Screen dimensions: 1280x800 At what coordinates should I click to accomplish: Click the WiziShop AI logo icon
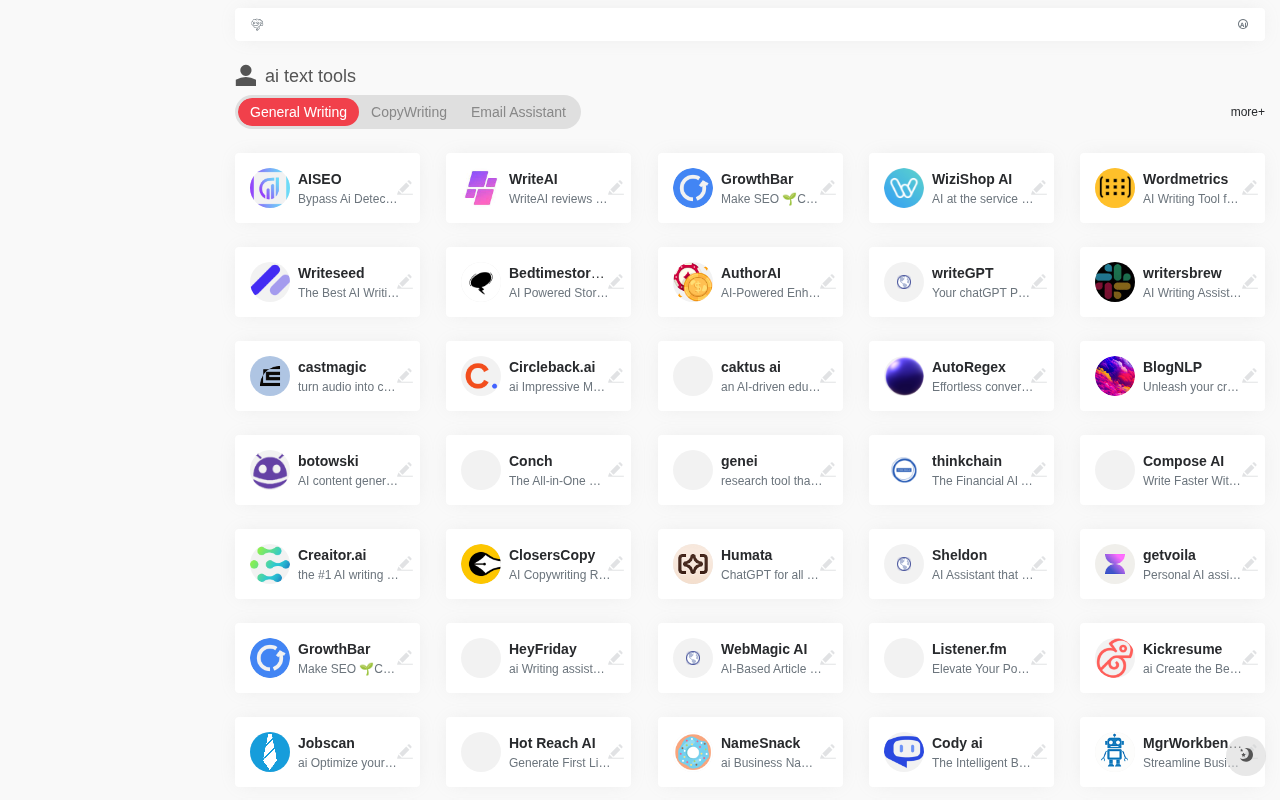(904, 188)
